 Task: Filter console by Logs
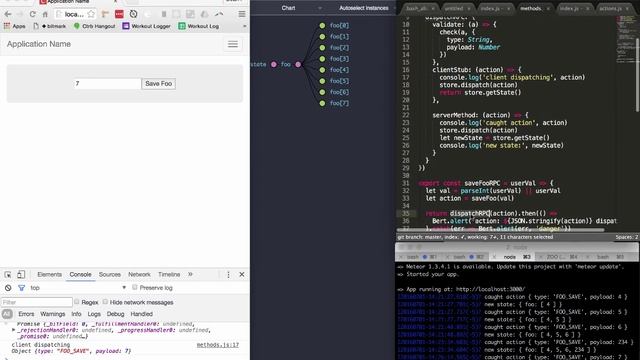(94, 314)
